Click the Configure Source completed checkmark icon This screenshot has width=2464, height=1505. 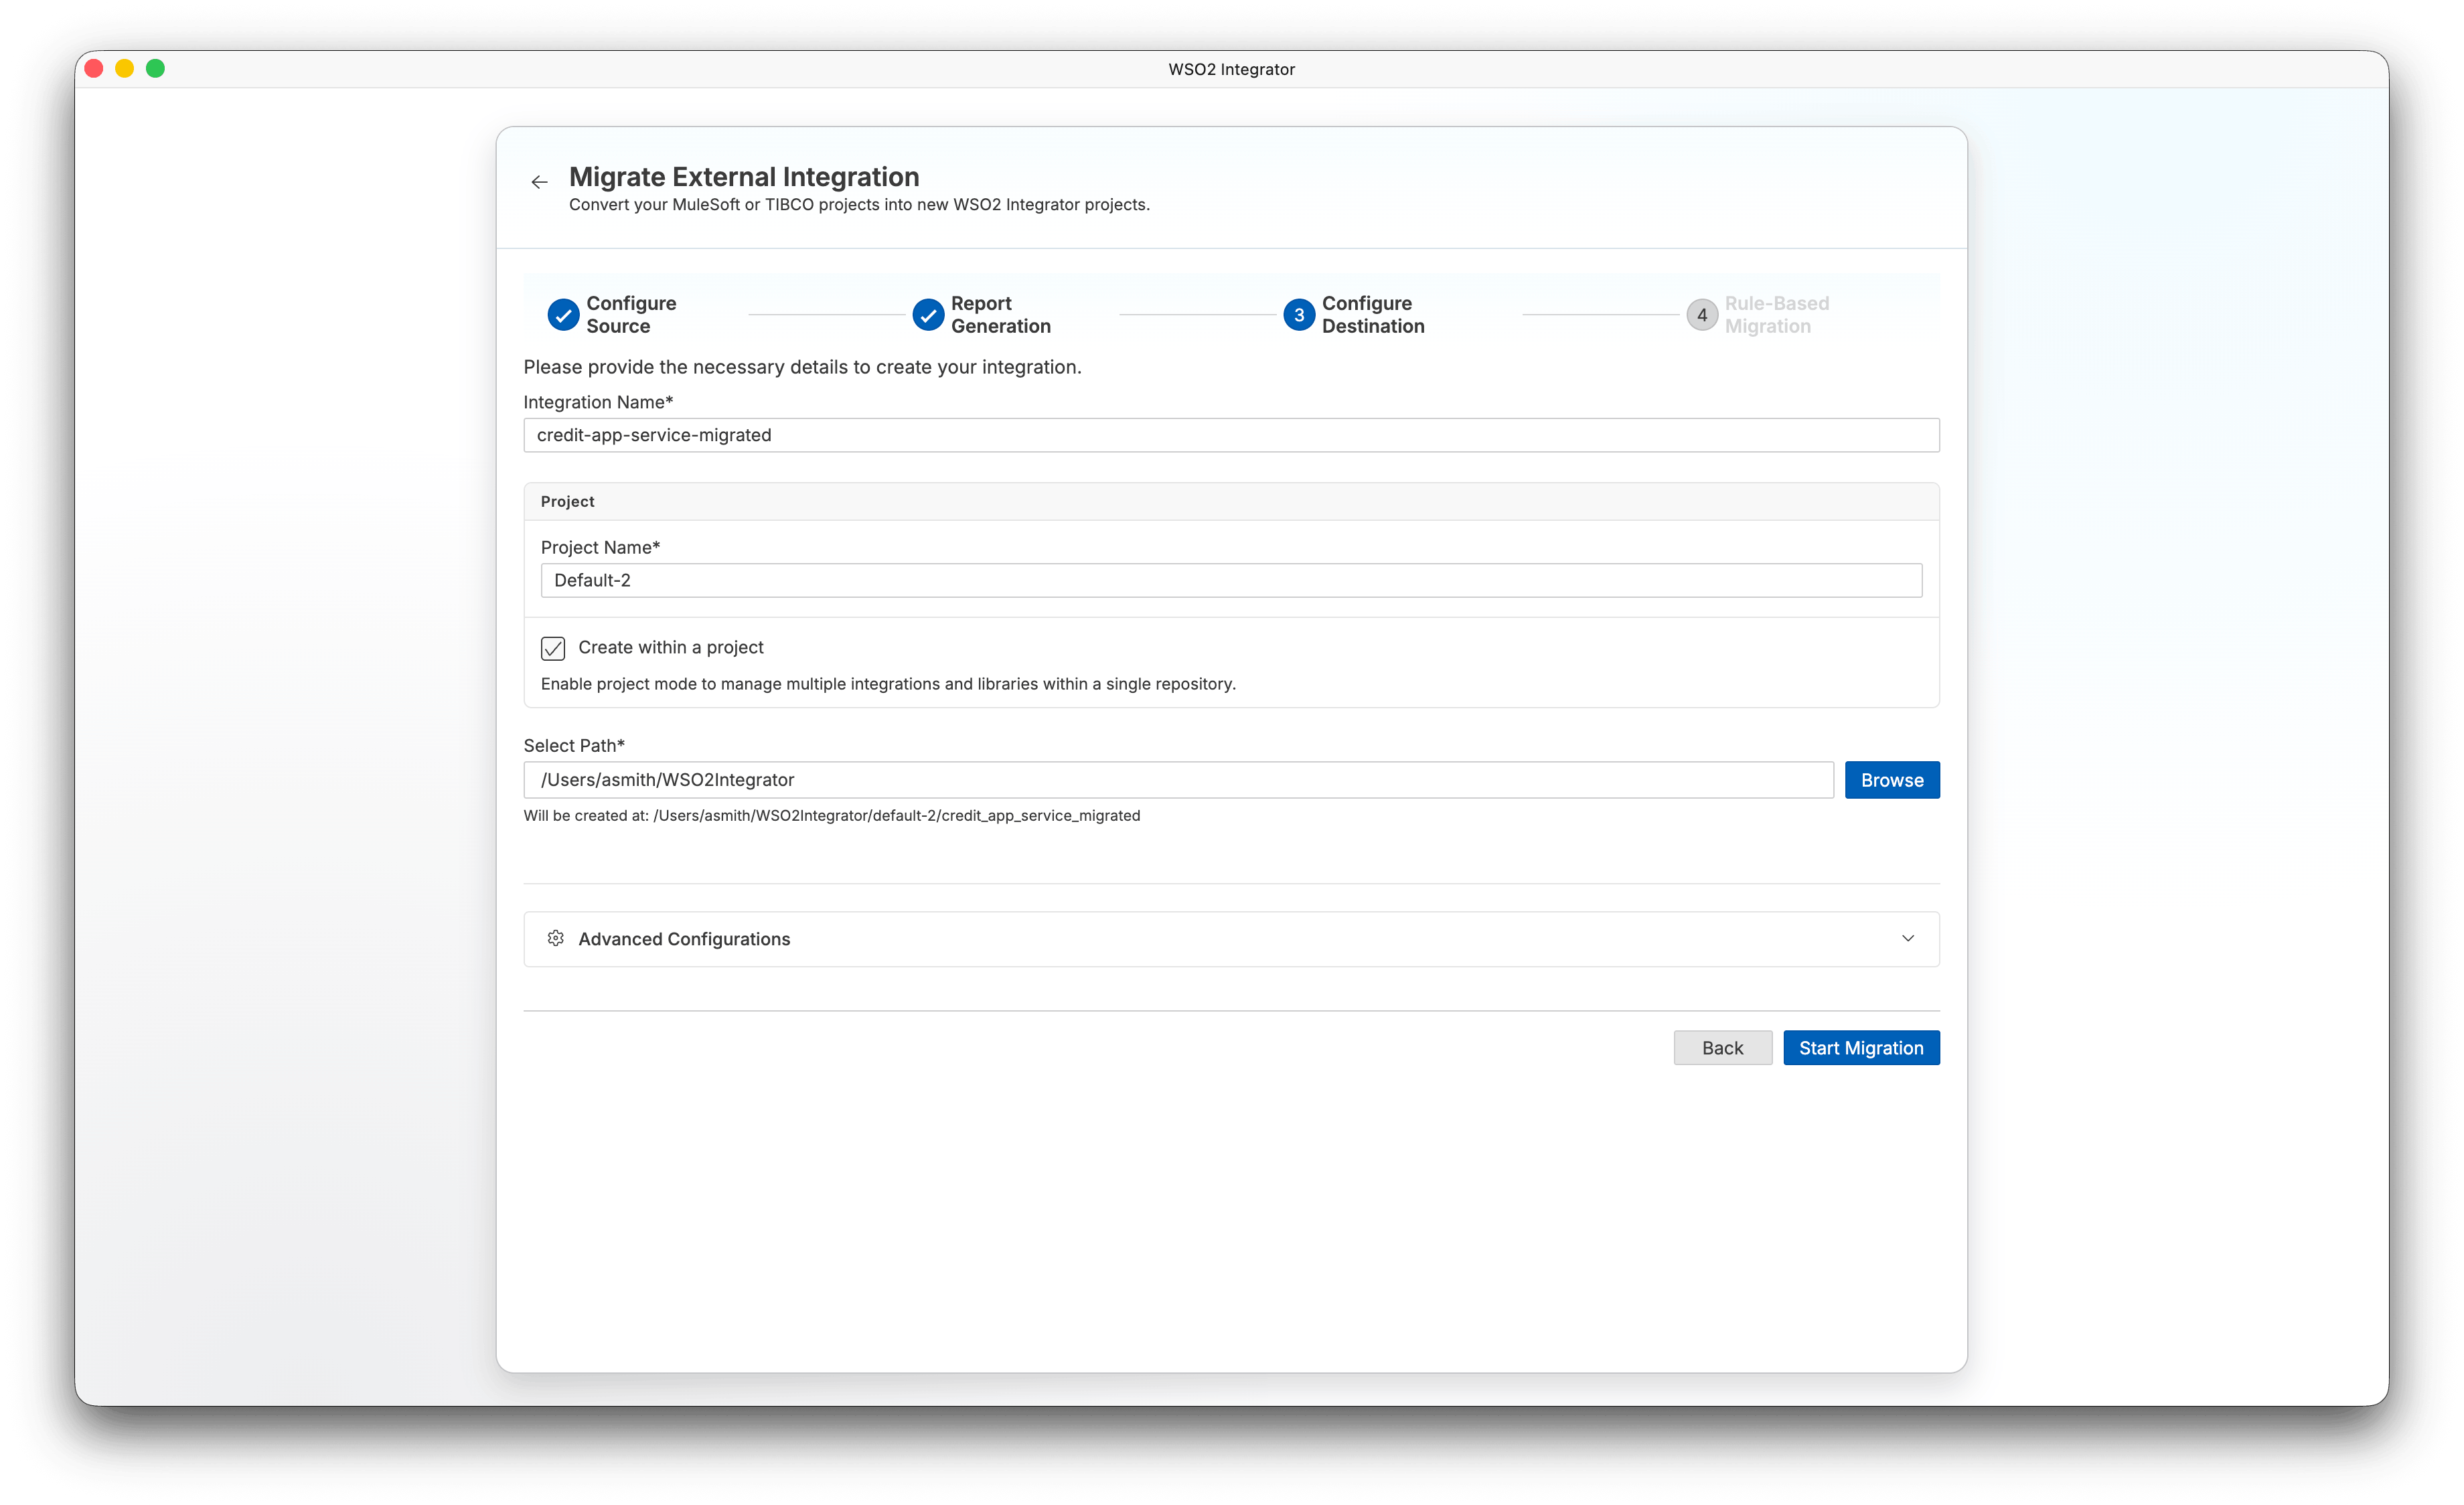(x=563, y=315)
